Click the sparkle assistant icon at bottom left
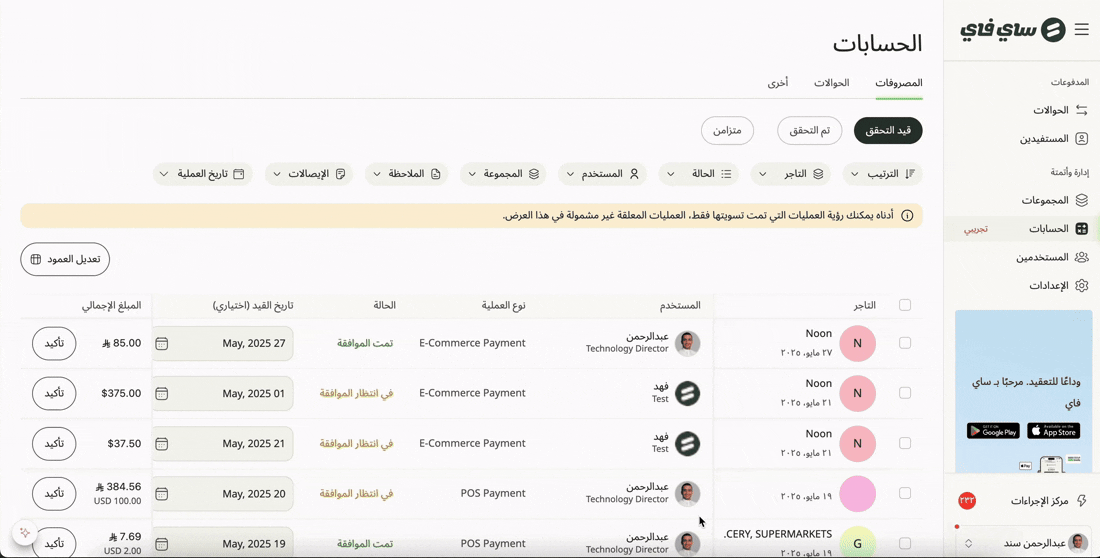The image size is (1100, 558). tap(25, 533)
